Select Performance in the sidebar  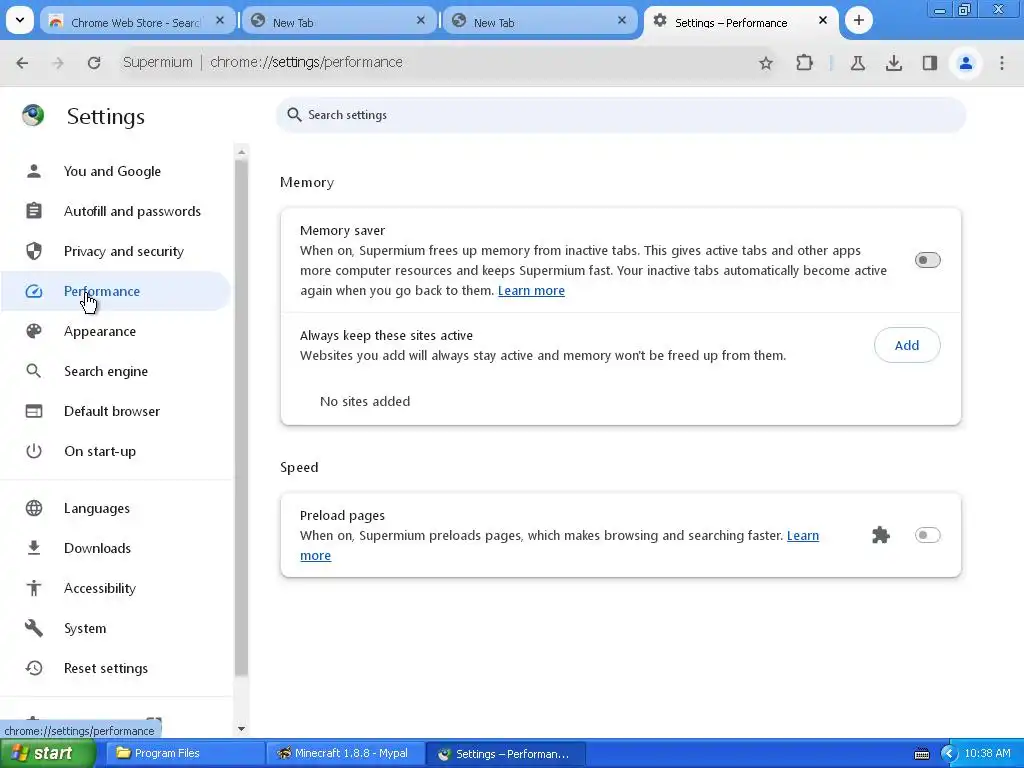pos(116,291)
